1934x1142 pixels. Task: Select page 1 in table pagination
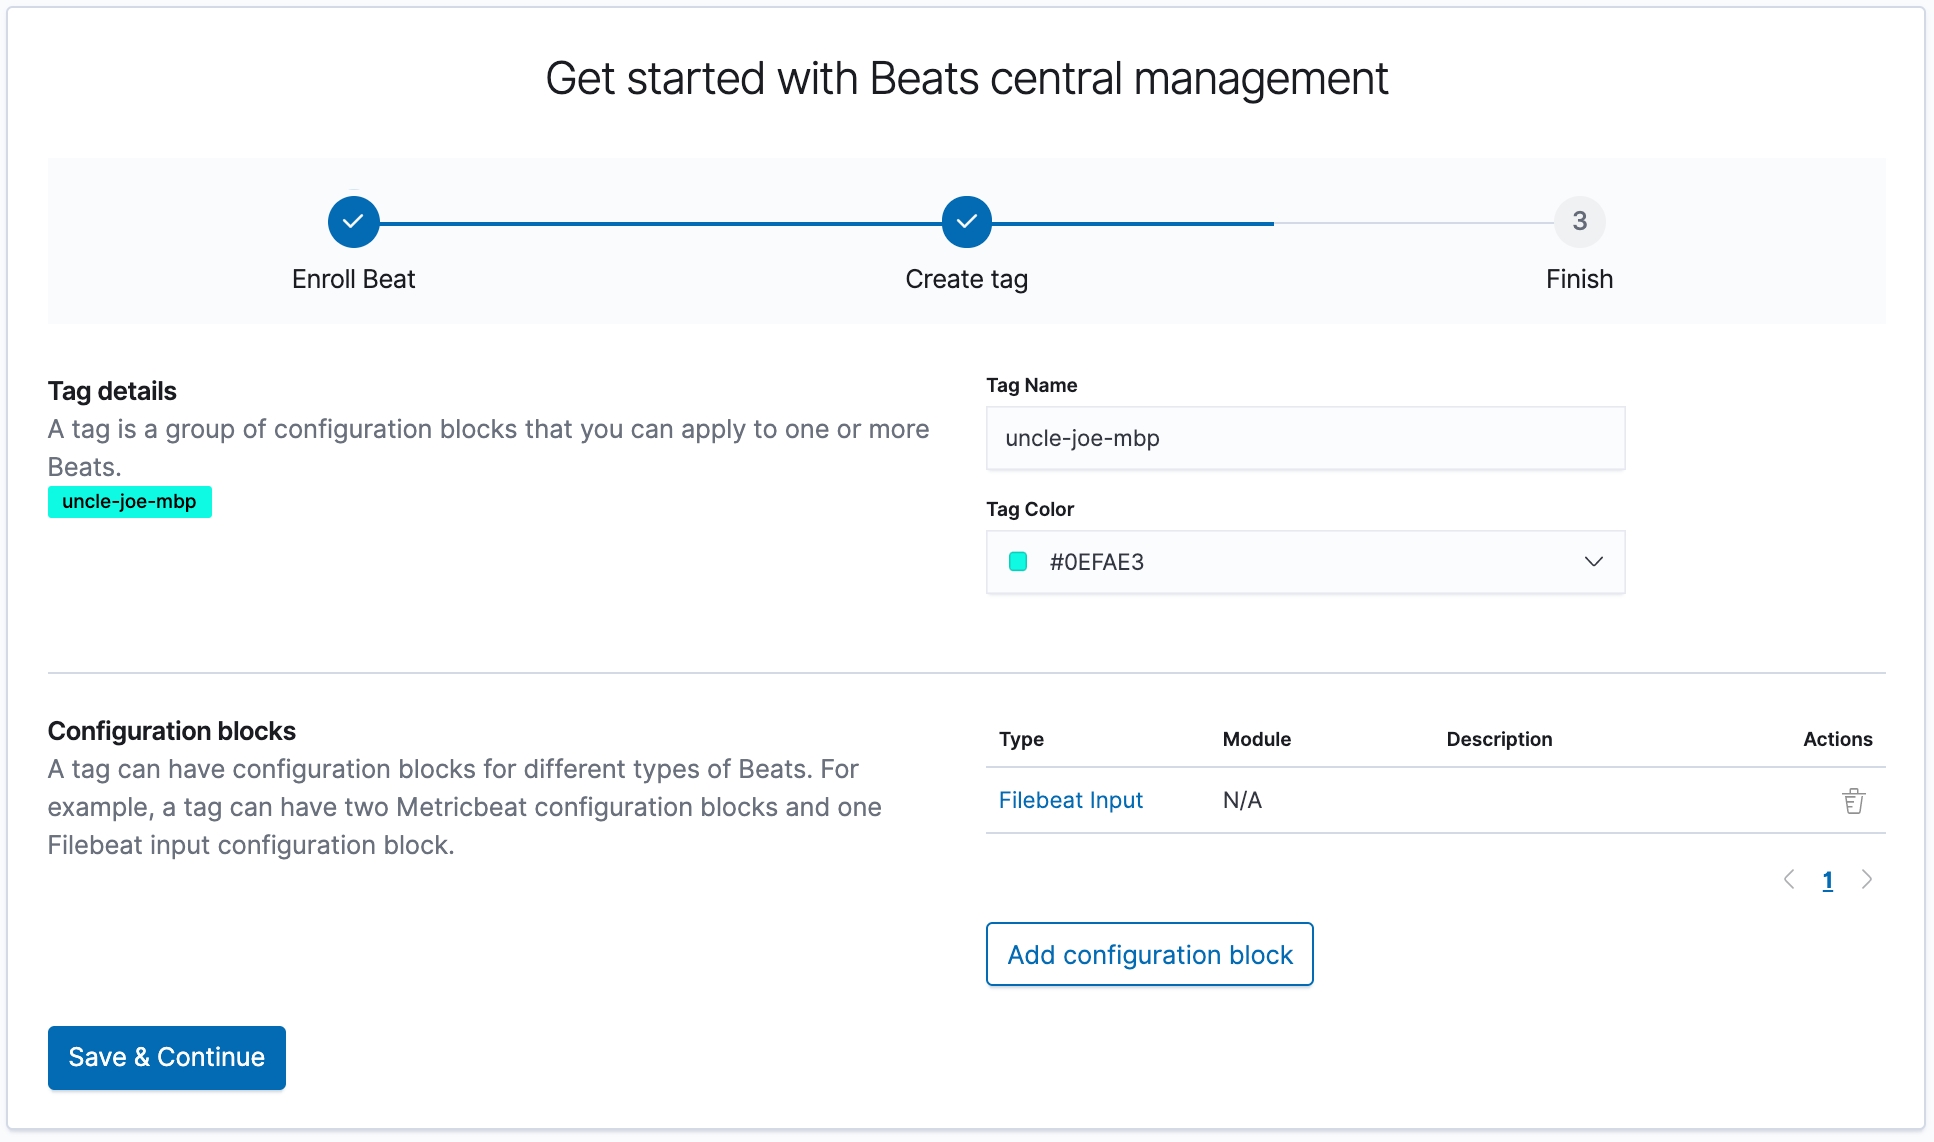coord(1827,880)
